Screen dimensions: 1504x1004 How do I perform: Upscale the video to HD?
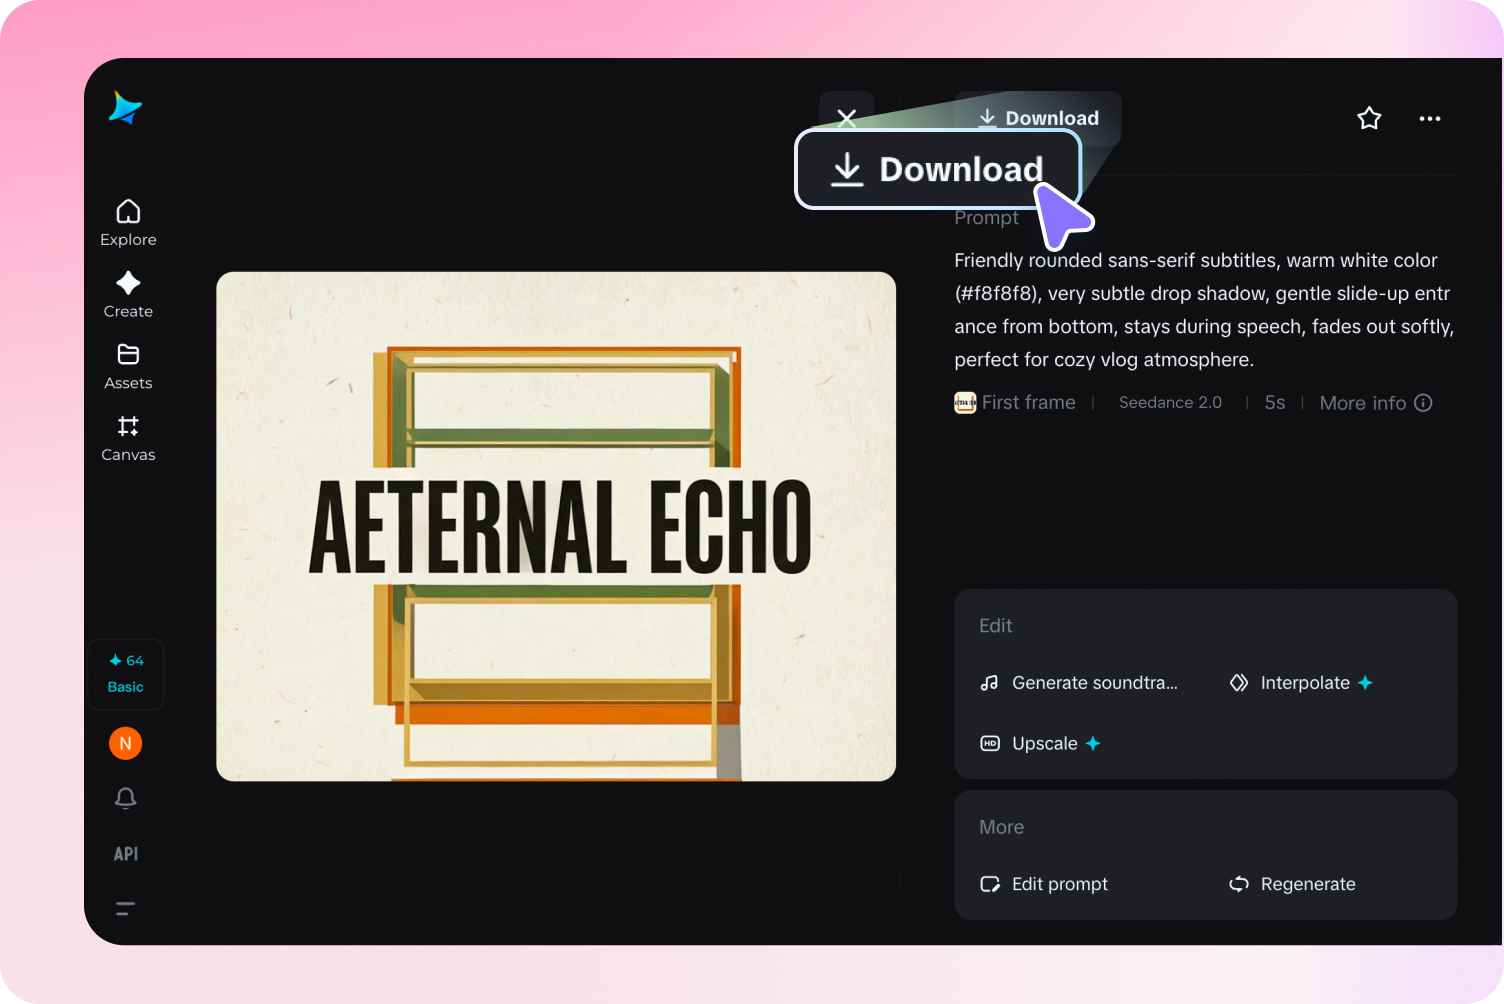1040,743
